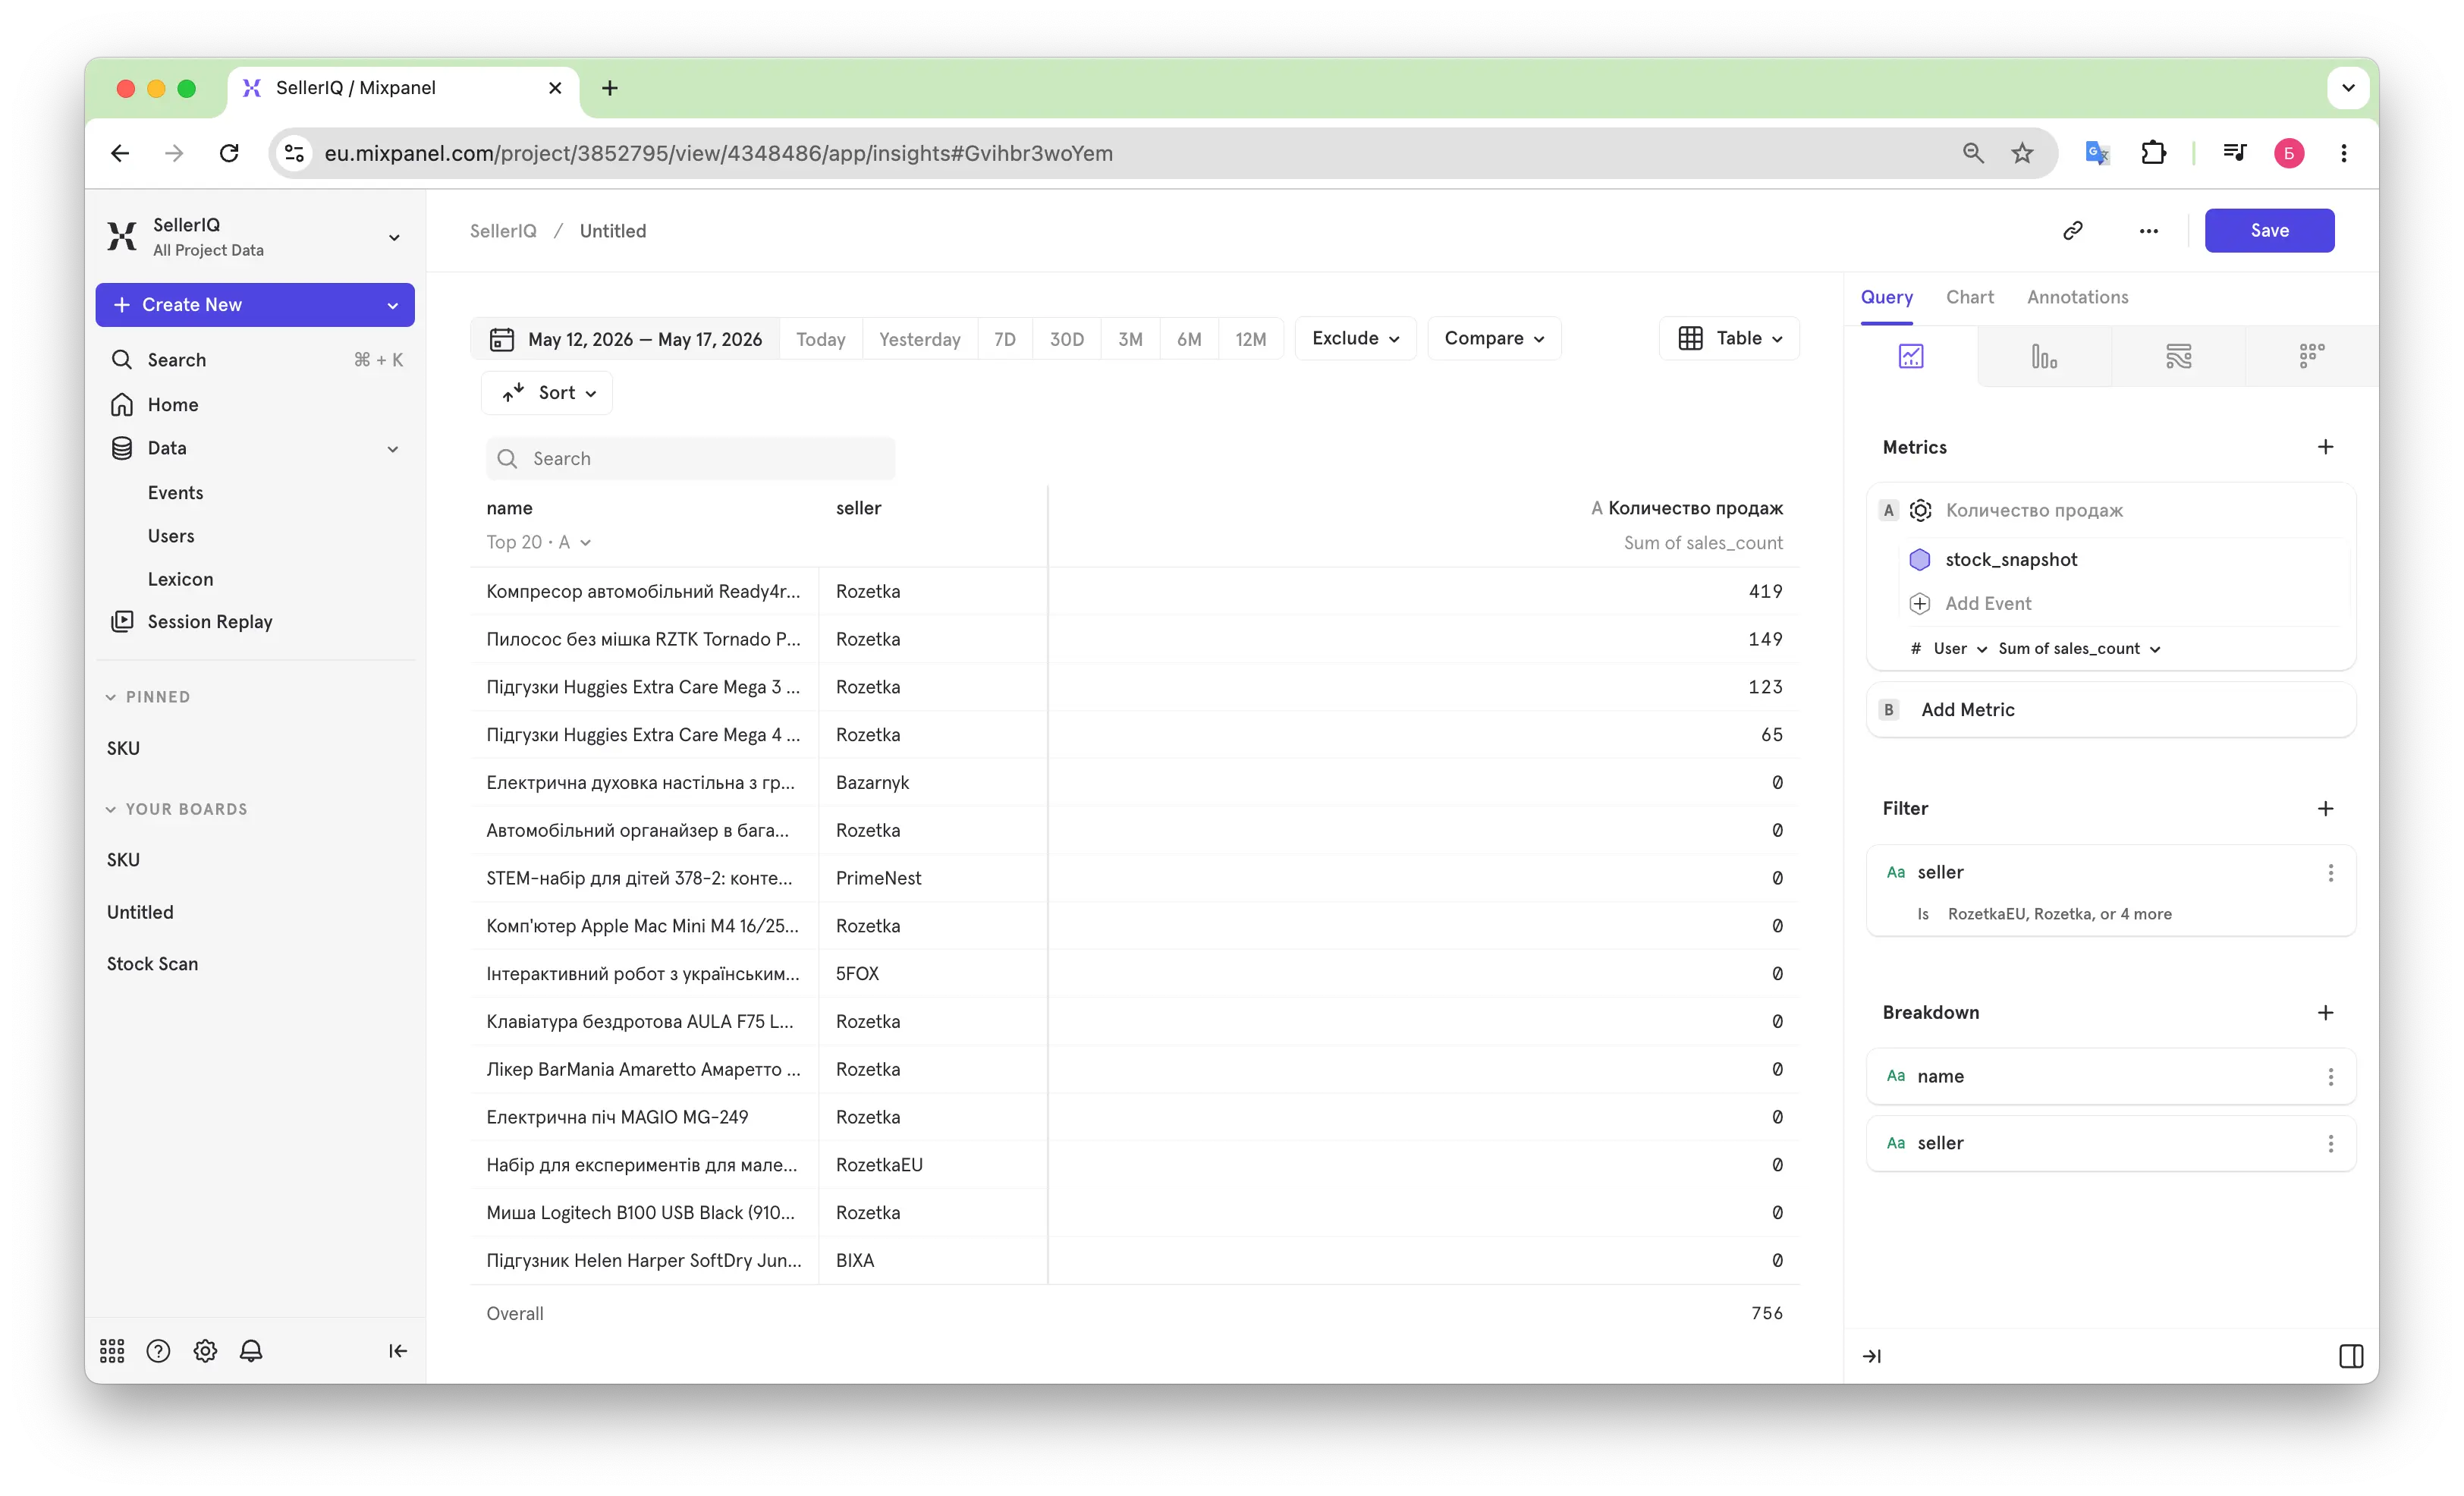This screenshot has width=2464, height=1496.
Task: Select the Yesterday date preset
Action: pyautogui.click(x=919, y=339)
